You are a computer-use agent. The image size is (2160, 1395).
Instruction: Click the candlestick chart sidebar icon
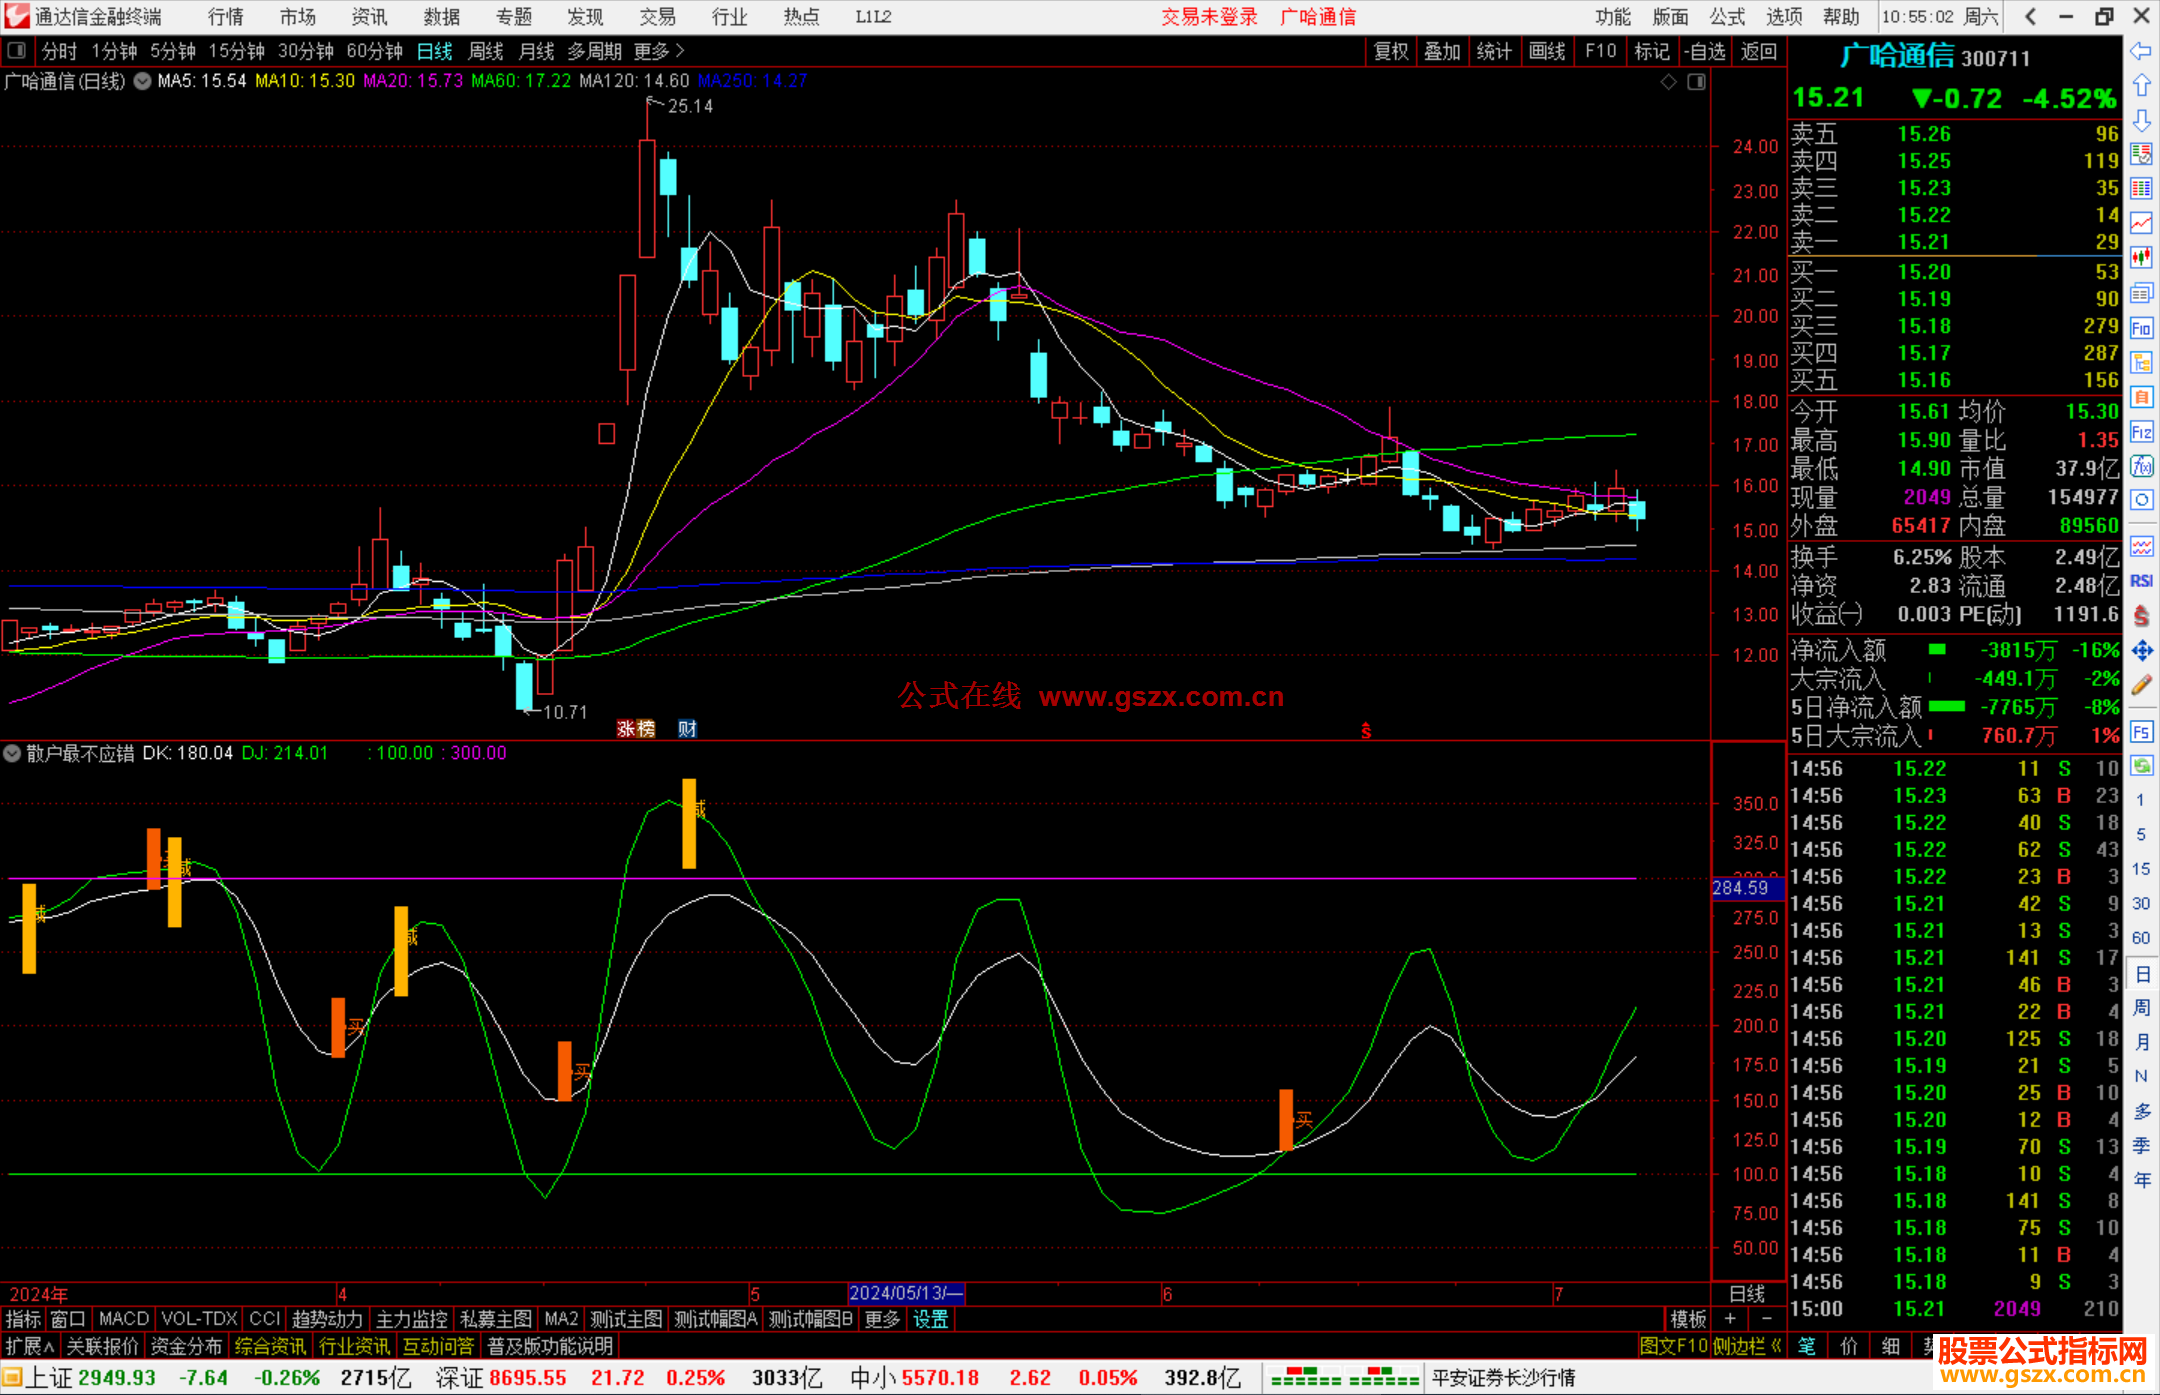pyautogui.click(x=2141, y=258)
